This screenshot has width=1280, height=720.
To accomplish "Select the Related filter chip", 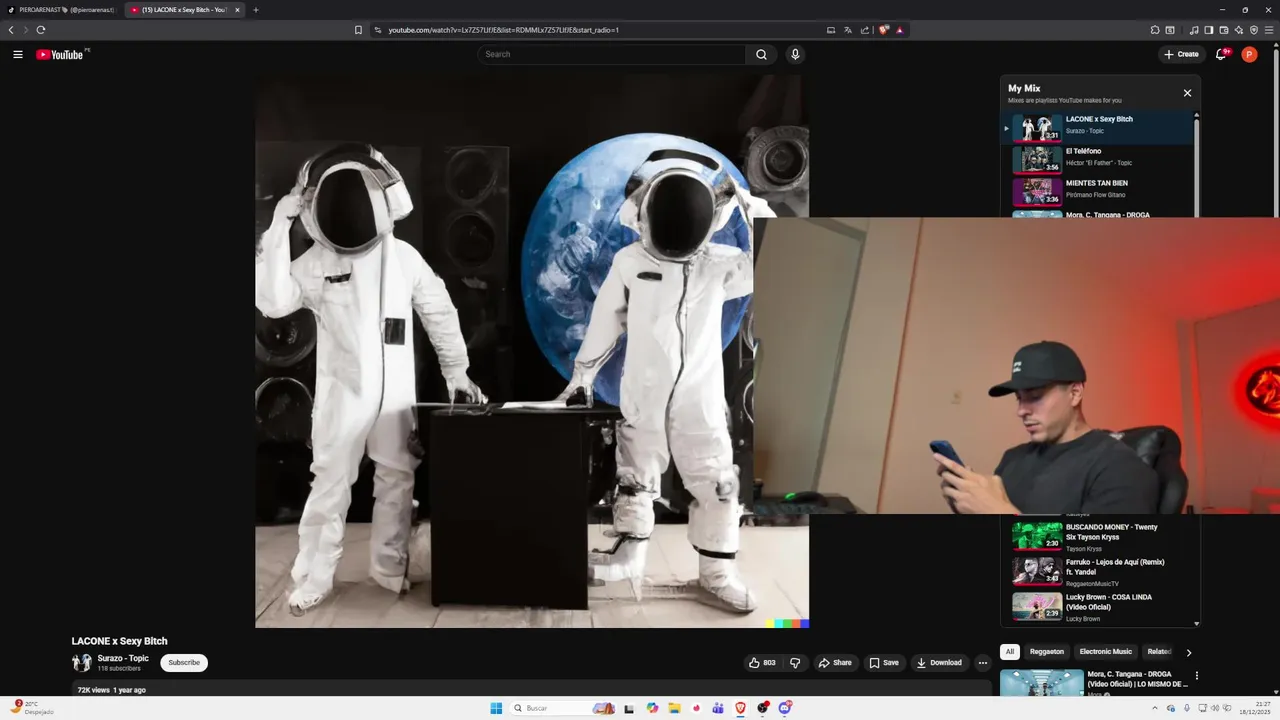I will pos(1159,652).
